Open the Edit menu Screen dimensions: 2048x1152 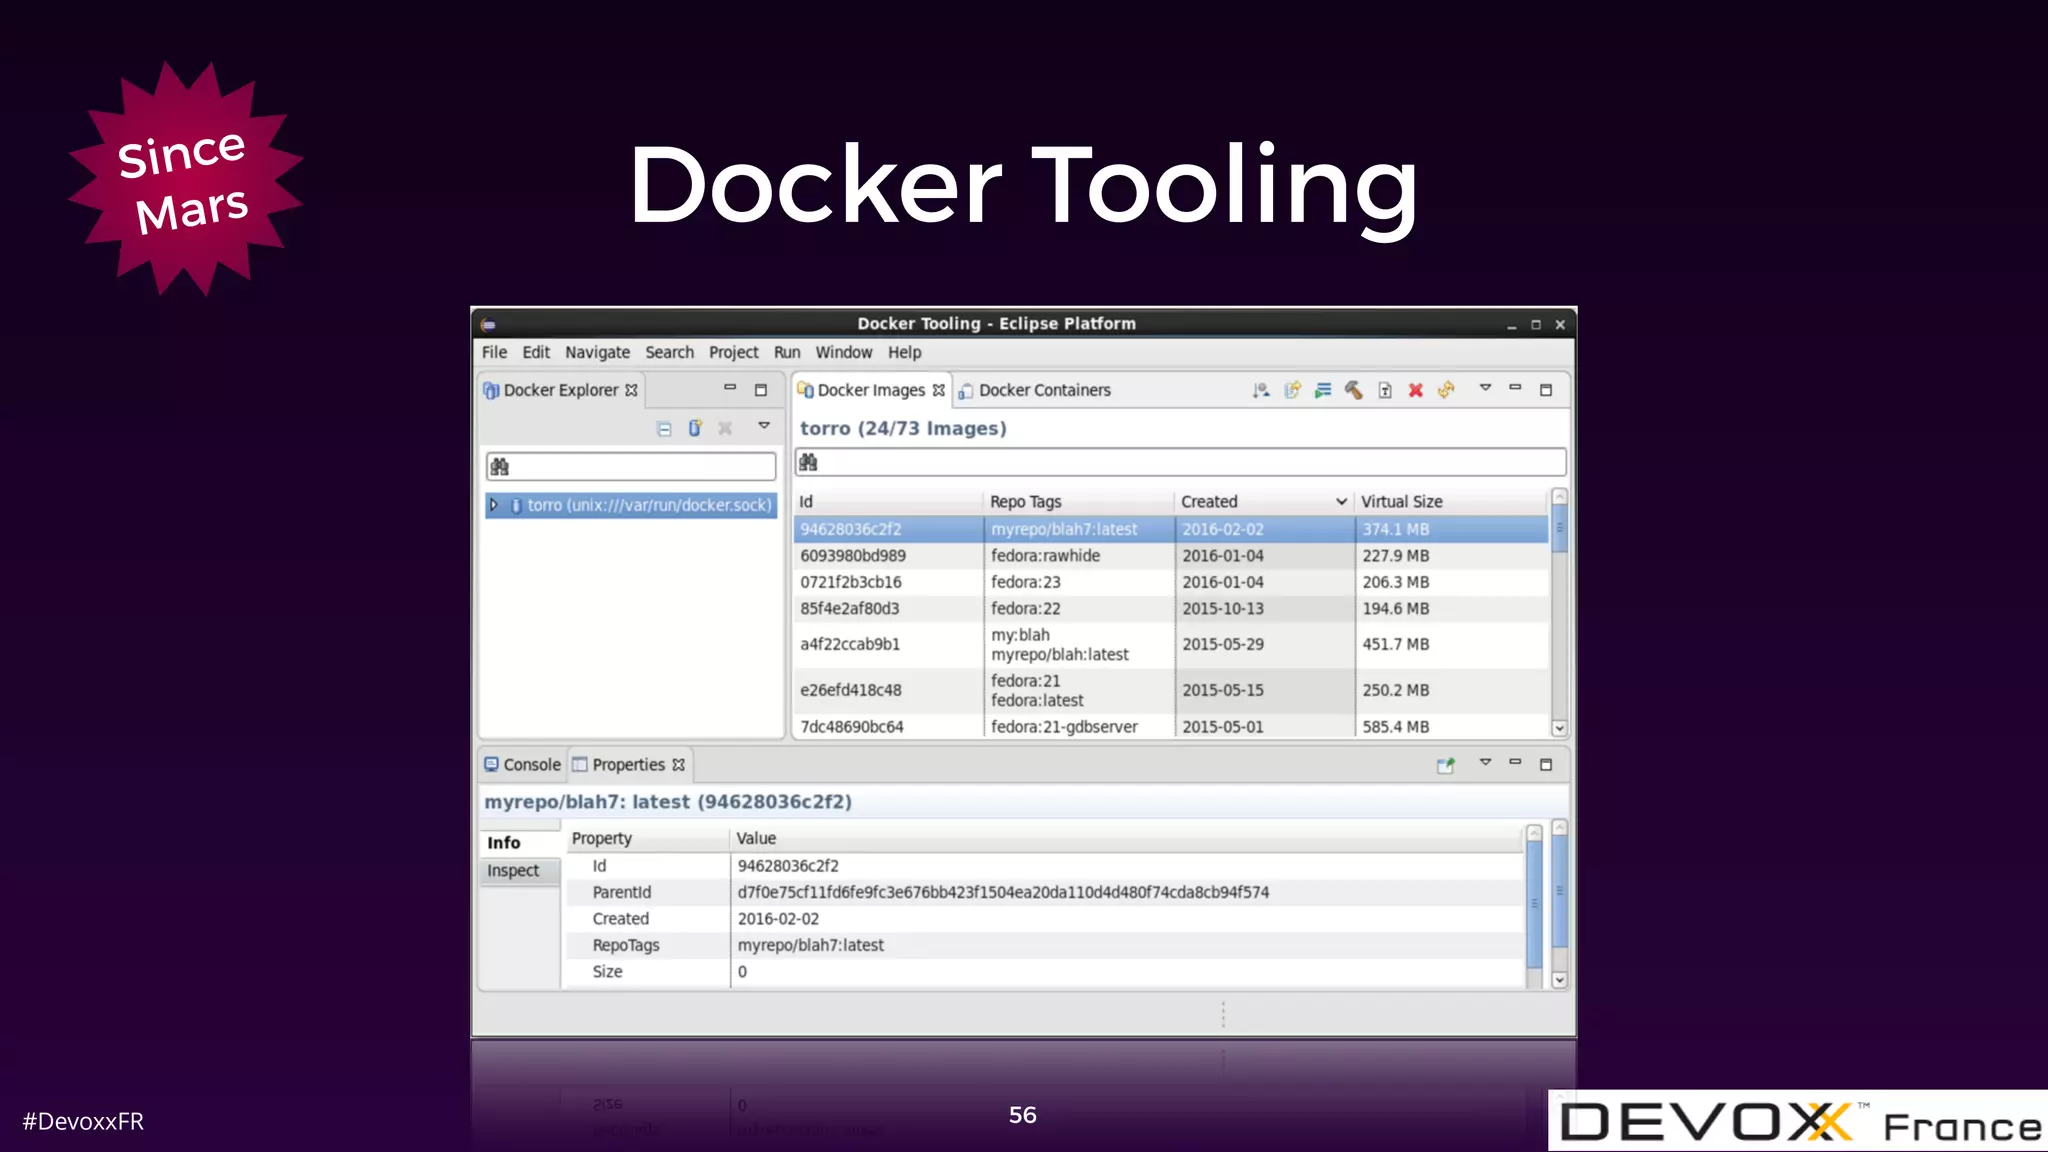[536, 352]
